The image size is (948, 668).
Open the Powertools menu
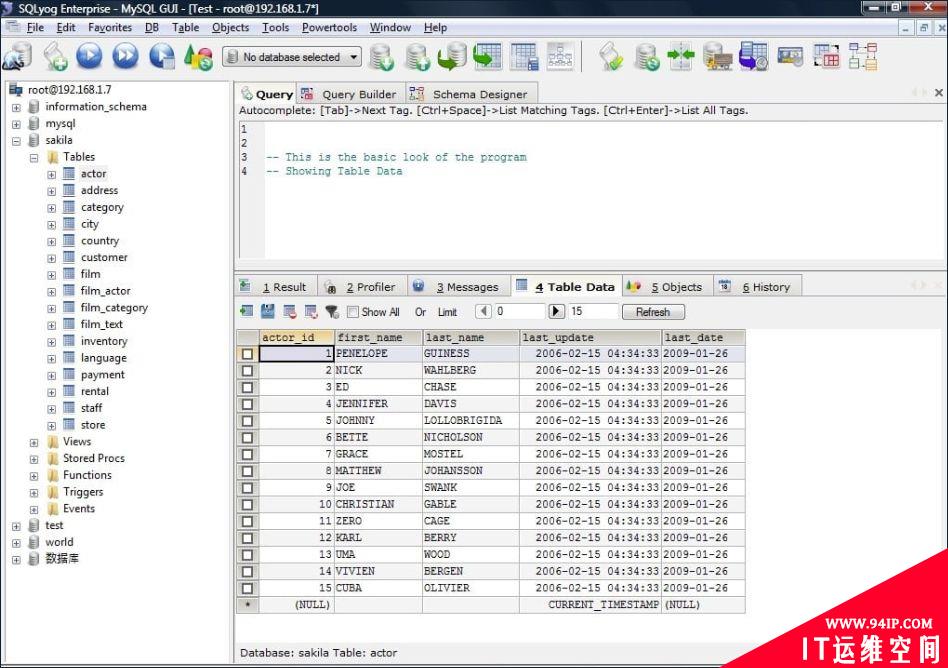[330, 27]
